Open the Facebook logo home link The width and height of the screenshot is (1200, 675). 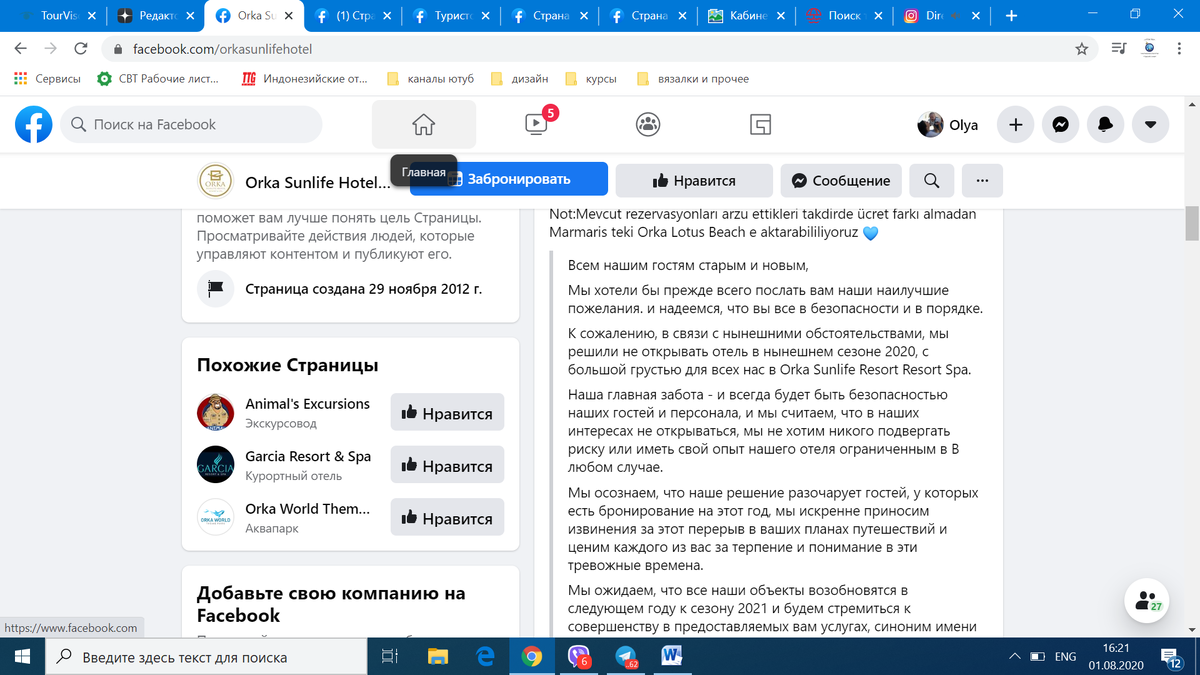(x=34, y=125)
